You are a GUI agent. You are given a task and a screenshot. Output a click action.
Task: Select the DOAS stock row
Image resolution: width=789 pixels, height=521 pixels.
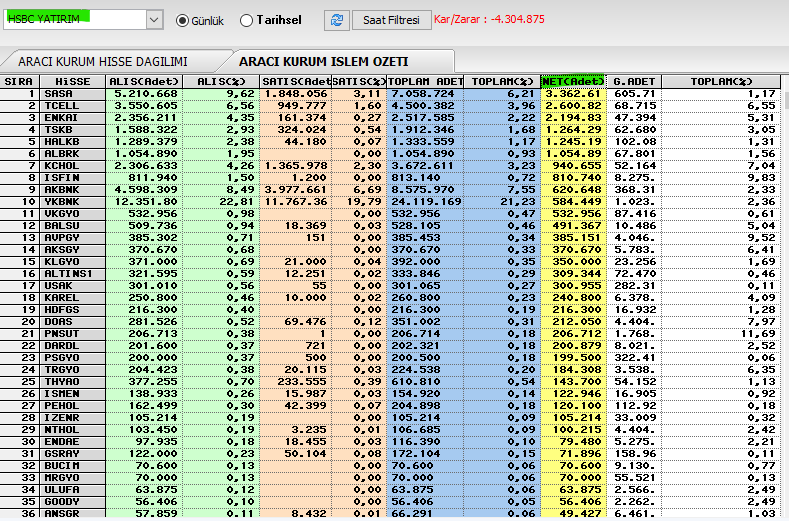[390, 322]
